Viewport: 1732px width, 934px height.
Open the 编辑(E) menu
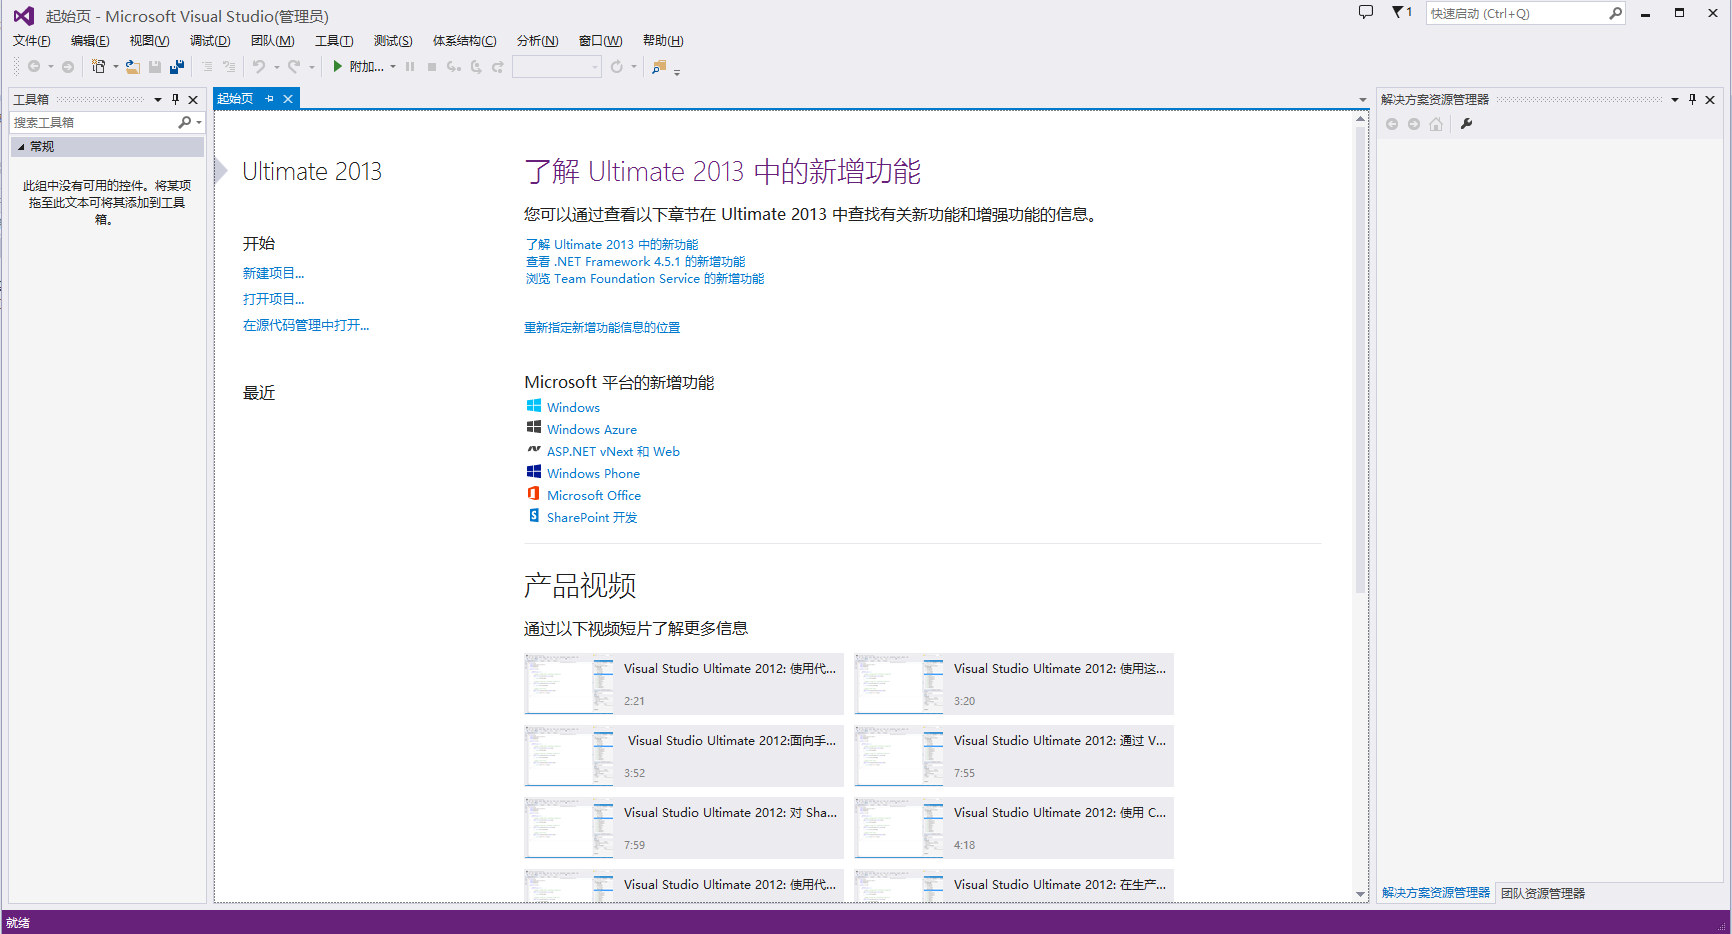click(90, 41)
